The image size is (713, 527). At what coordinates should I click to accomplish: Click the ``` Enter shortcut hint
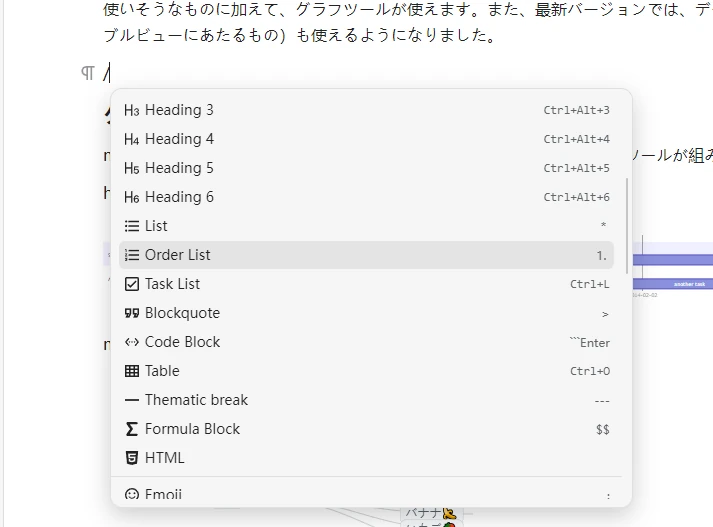pyautogui.click(x=590, y=342)
